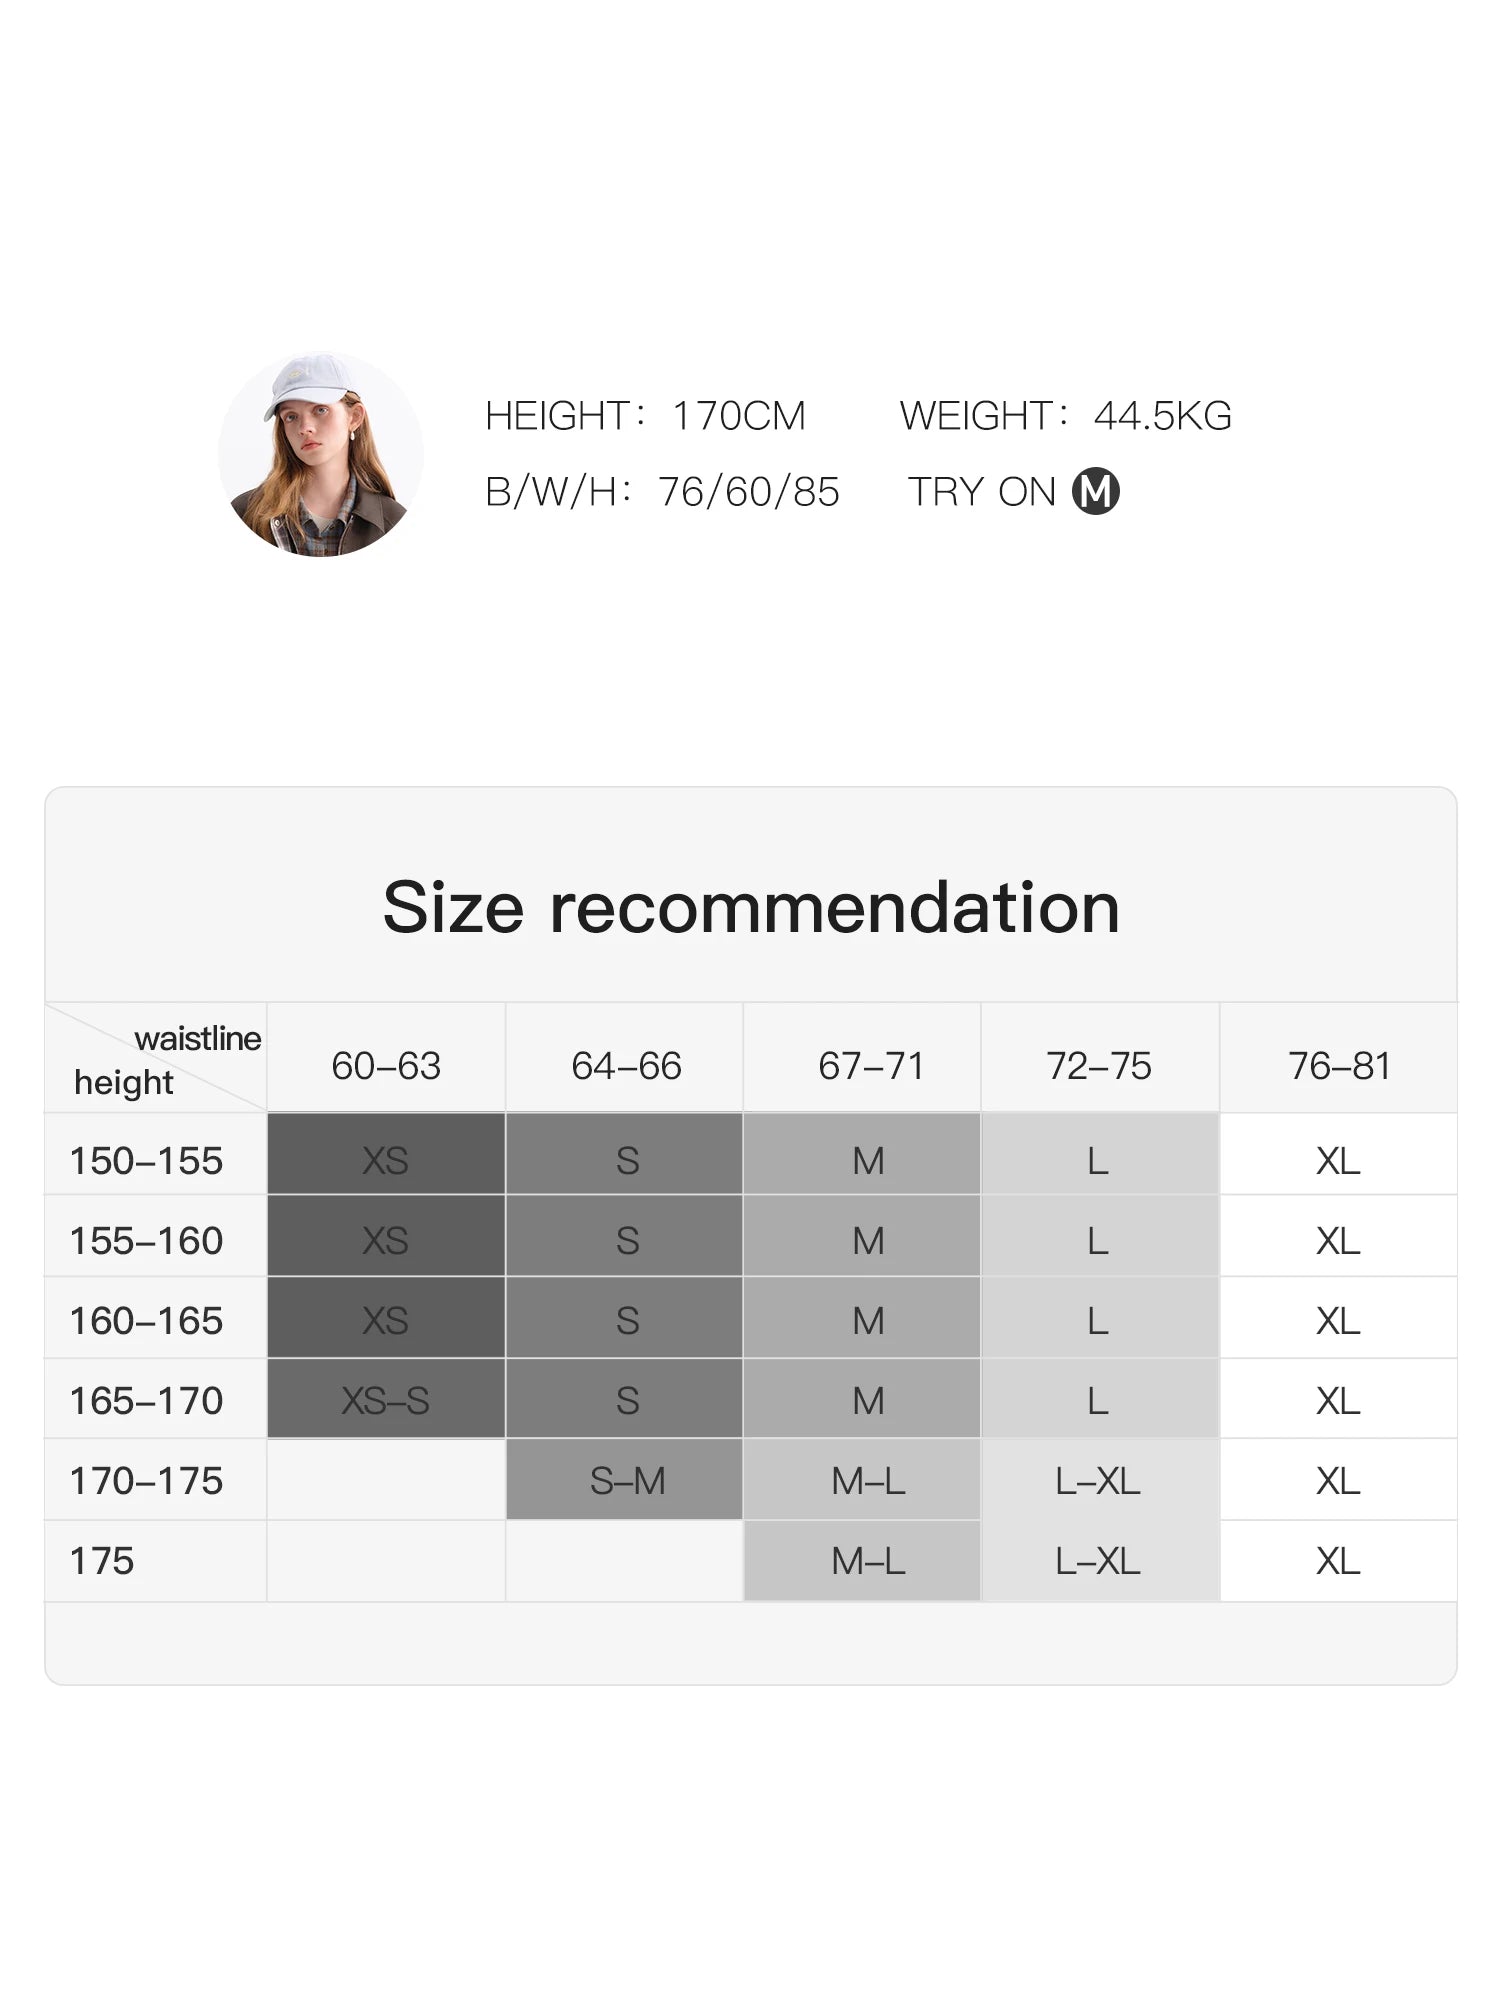This screenshot has width=1500, height=2000.
Task: Select the XS–S size cell
Action: [385, 1400]
